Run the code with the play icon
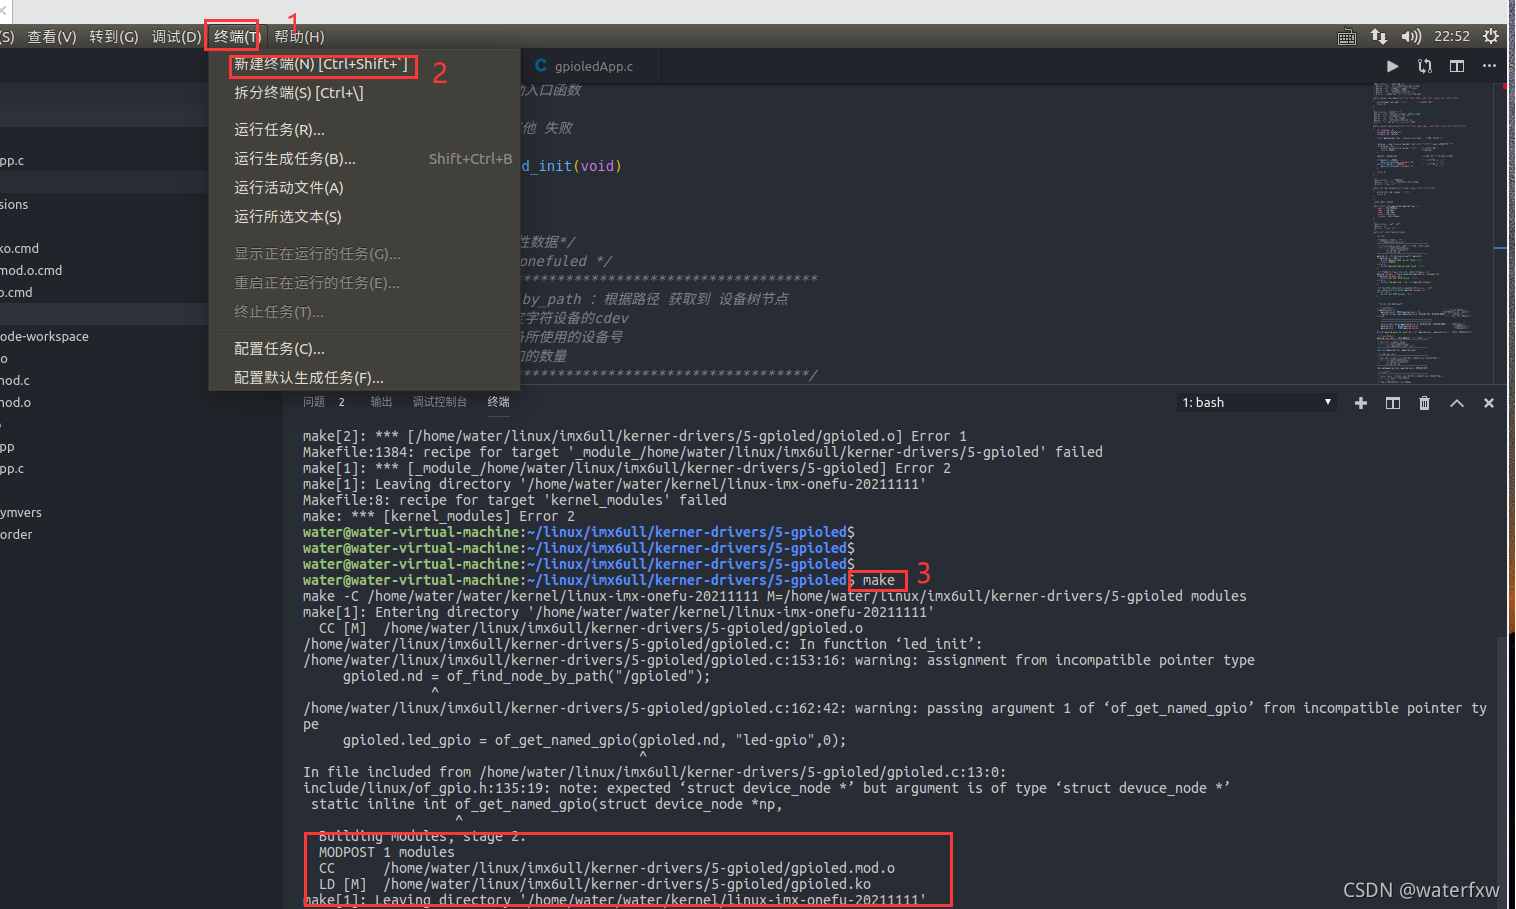1516x909 pixels. (x=1392, y=66)
